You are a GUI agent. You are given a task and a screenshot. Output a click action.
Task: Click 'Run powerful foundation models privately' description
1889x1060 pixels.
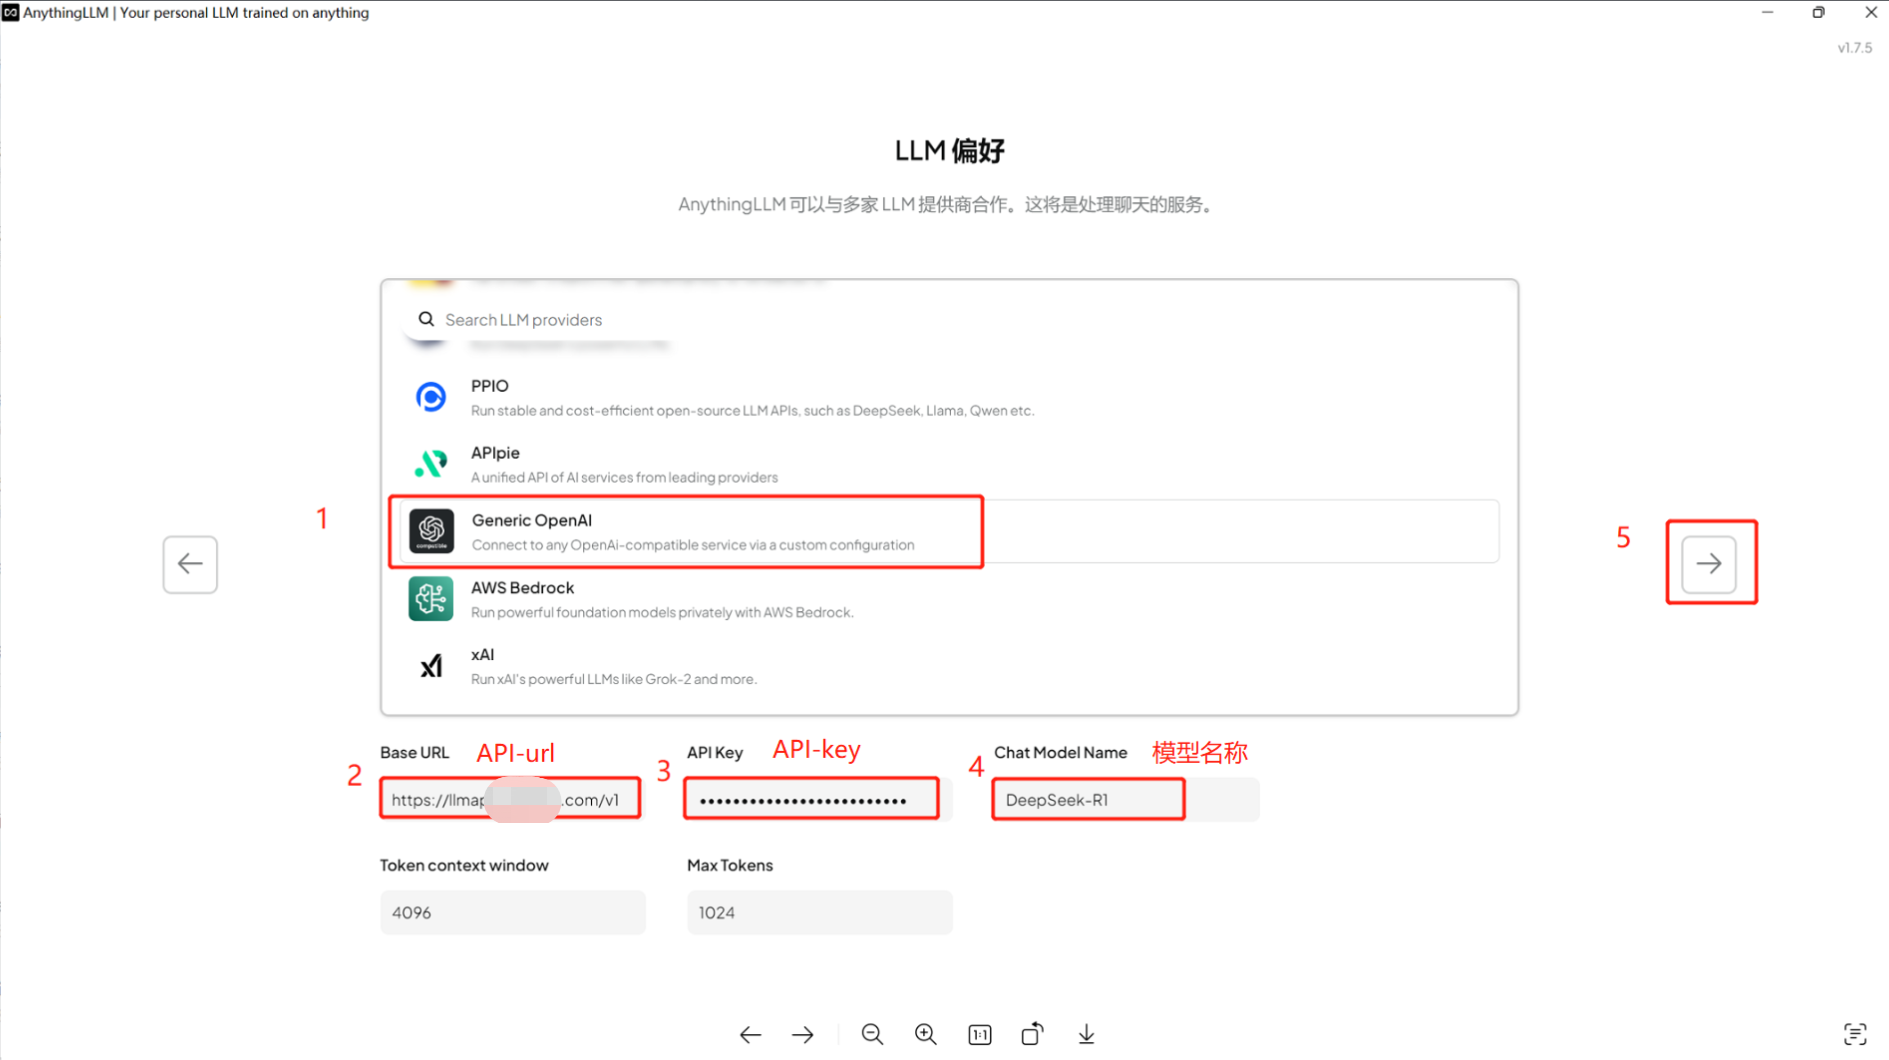662,612
